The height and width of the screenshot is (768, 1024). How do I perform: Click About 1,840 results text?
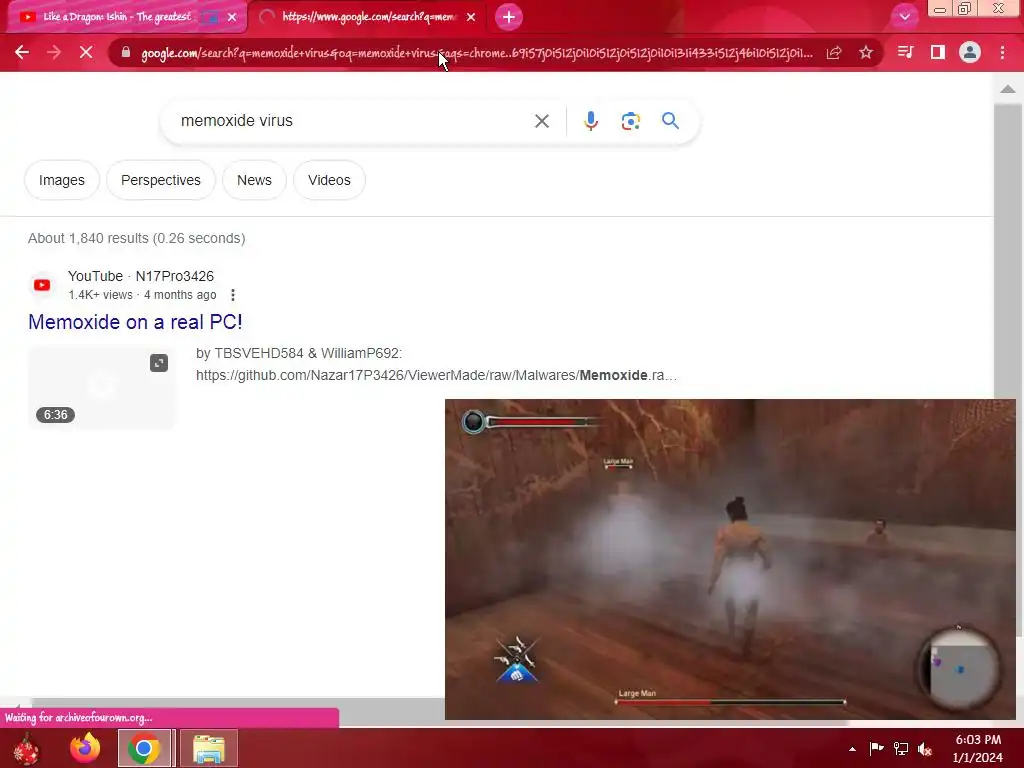point(136,238)
